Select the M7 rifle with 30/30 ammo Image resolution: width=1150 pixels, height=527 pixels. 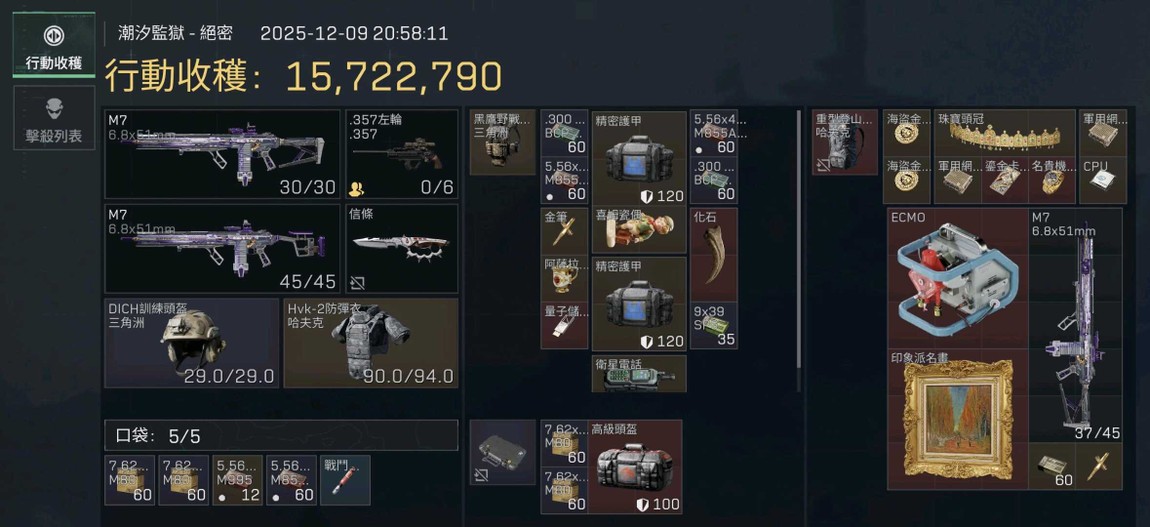click(x=222, y=154)
